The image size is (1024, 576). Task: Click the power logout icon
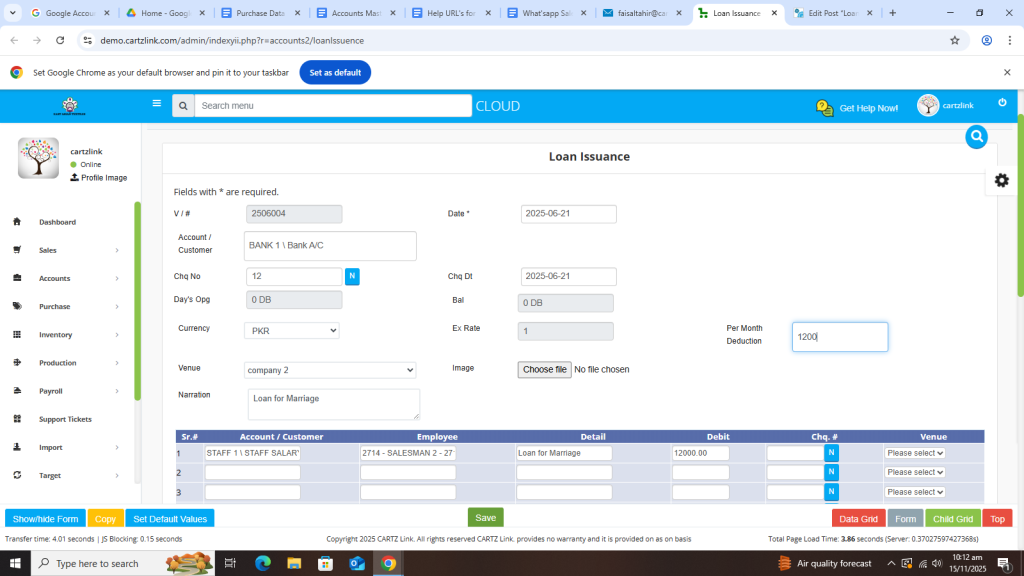[x=1002, y=103]
